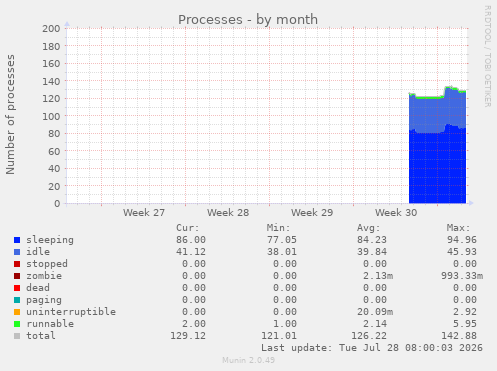This screenshot has height=371, width=497.
Task: Click the 'Last update' timestamp line
Action: point(372,348)
